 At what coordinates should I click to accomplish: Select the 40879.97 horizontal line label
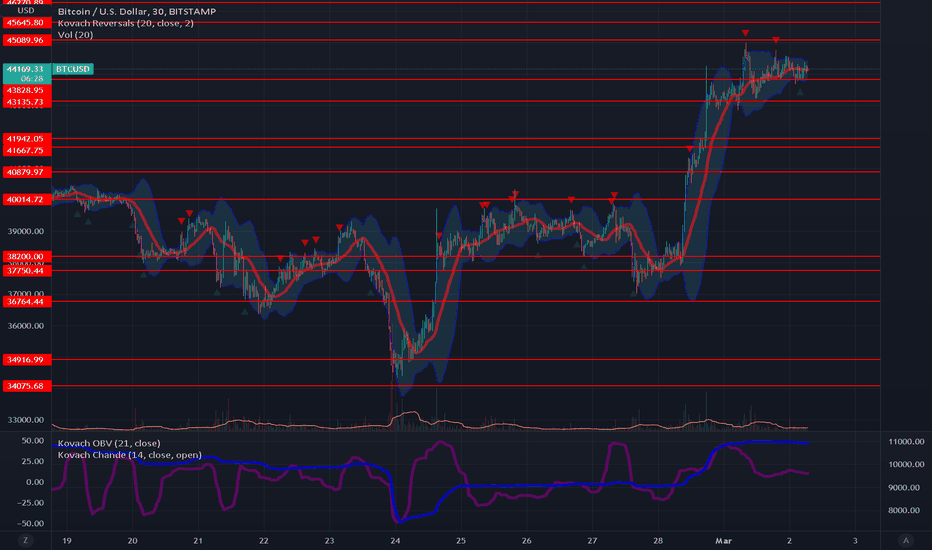pos(27,172)
